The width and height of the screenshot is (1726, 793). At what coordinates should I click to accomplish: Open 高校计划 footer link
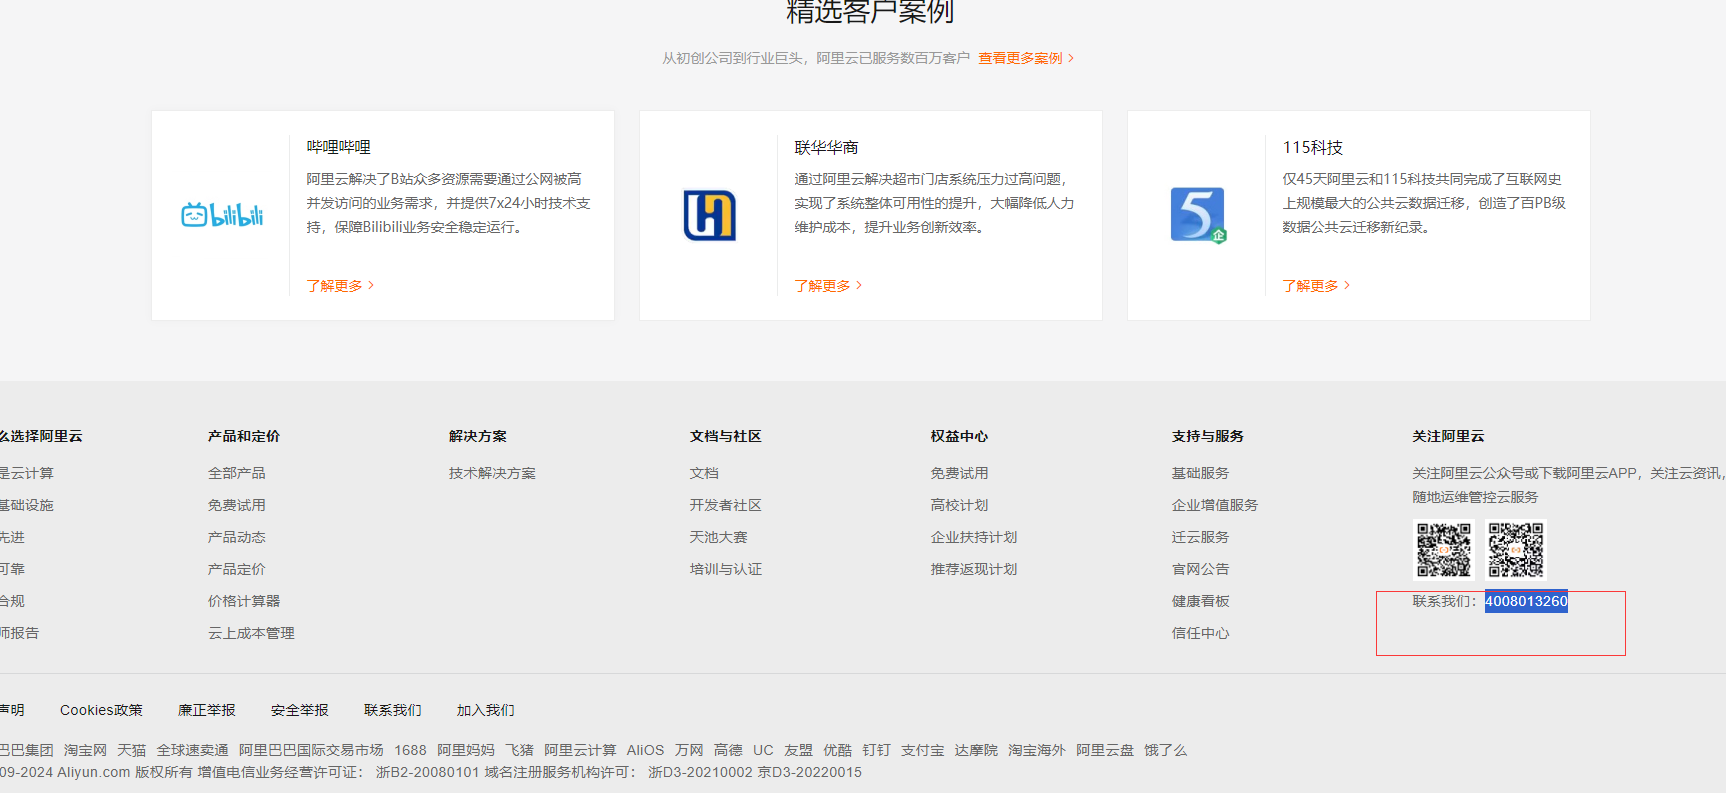(x=960, y=505)
